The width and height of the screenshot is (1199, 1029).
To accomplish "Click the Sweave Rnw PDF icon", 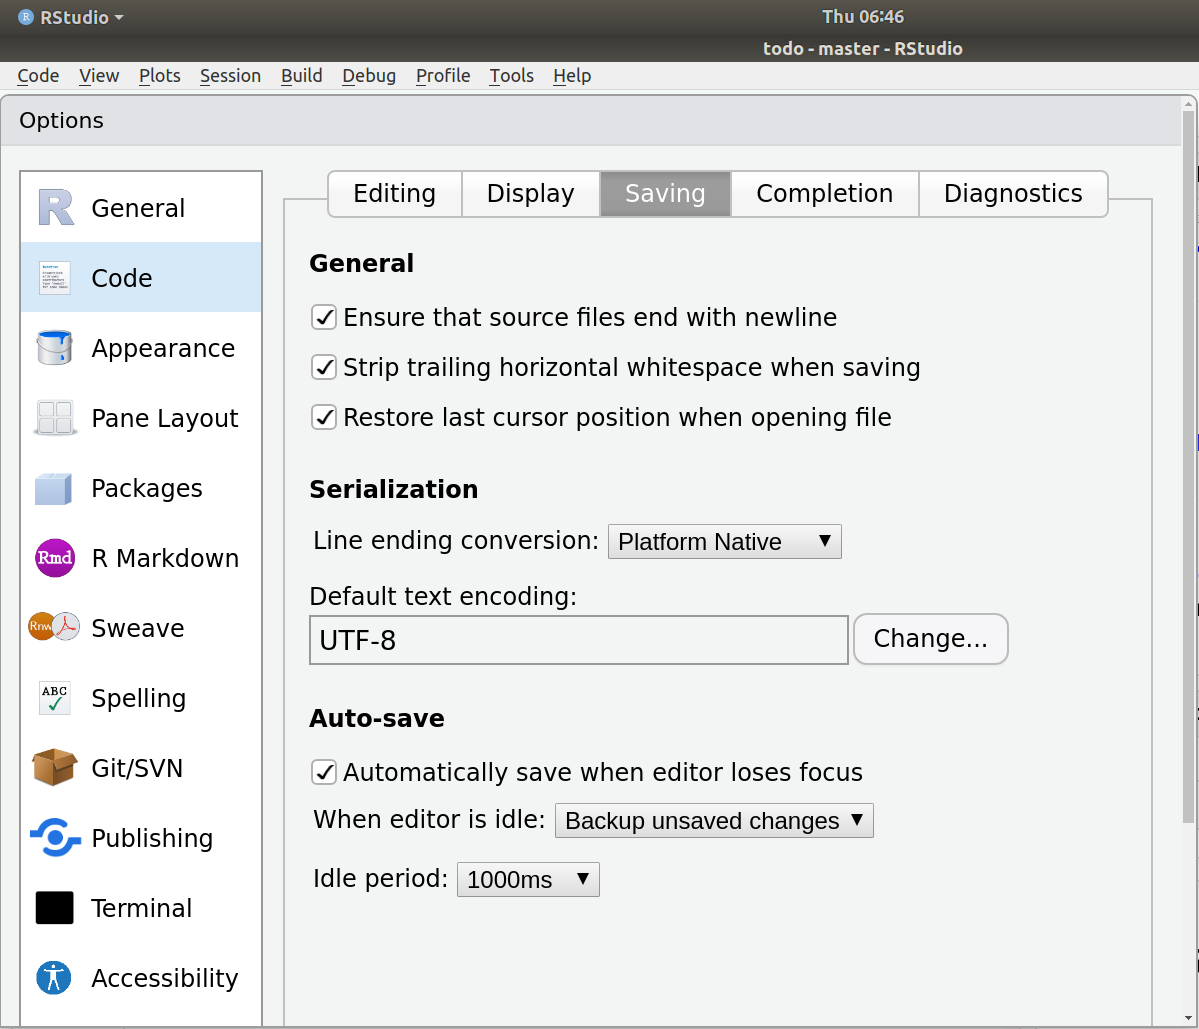I will point(54,627).
